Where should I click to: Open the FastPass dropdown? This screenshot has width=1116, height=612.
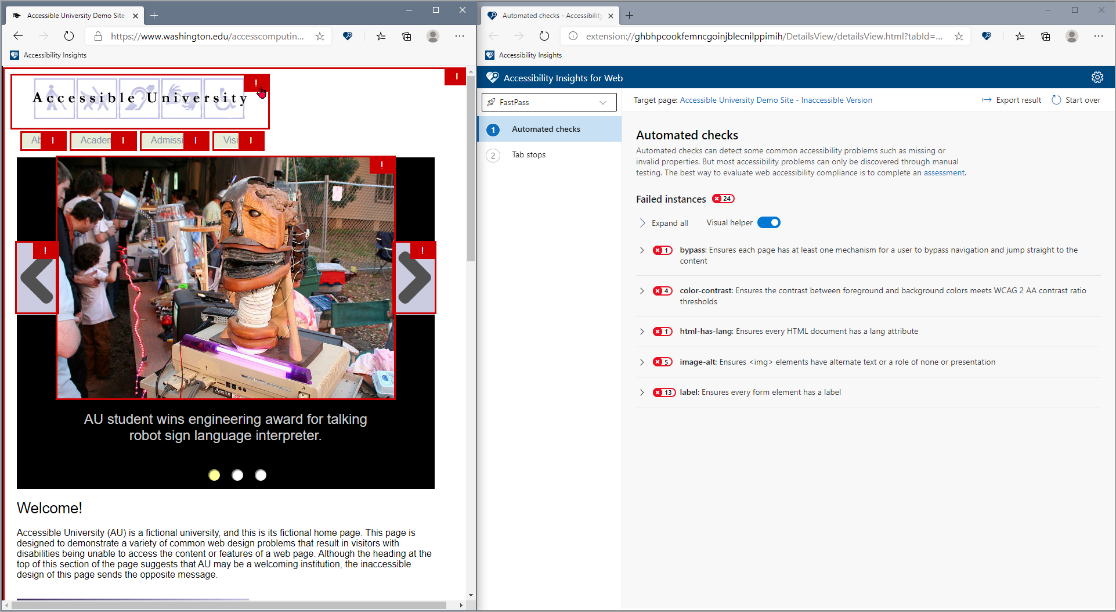coord(548,102)
